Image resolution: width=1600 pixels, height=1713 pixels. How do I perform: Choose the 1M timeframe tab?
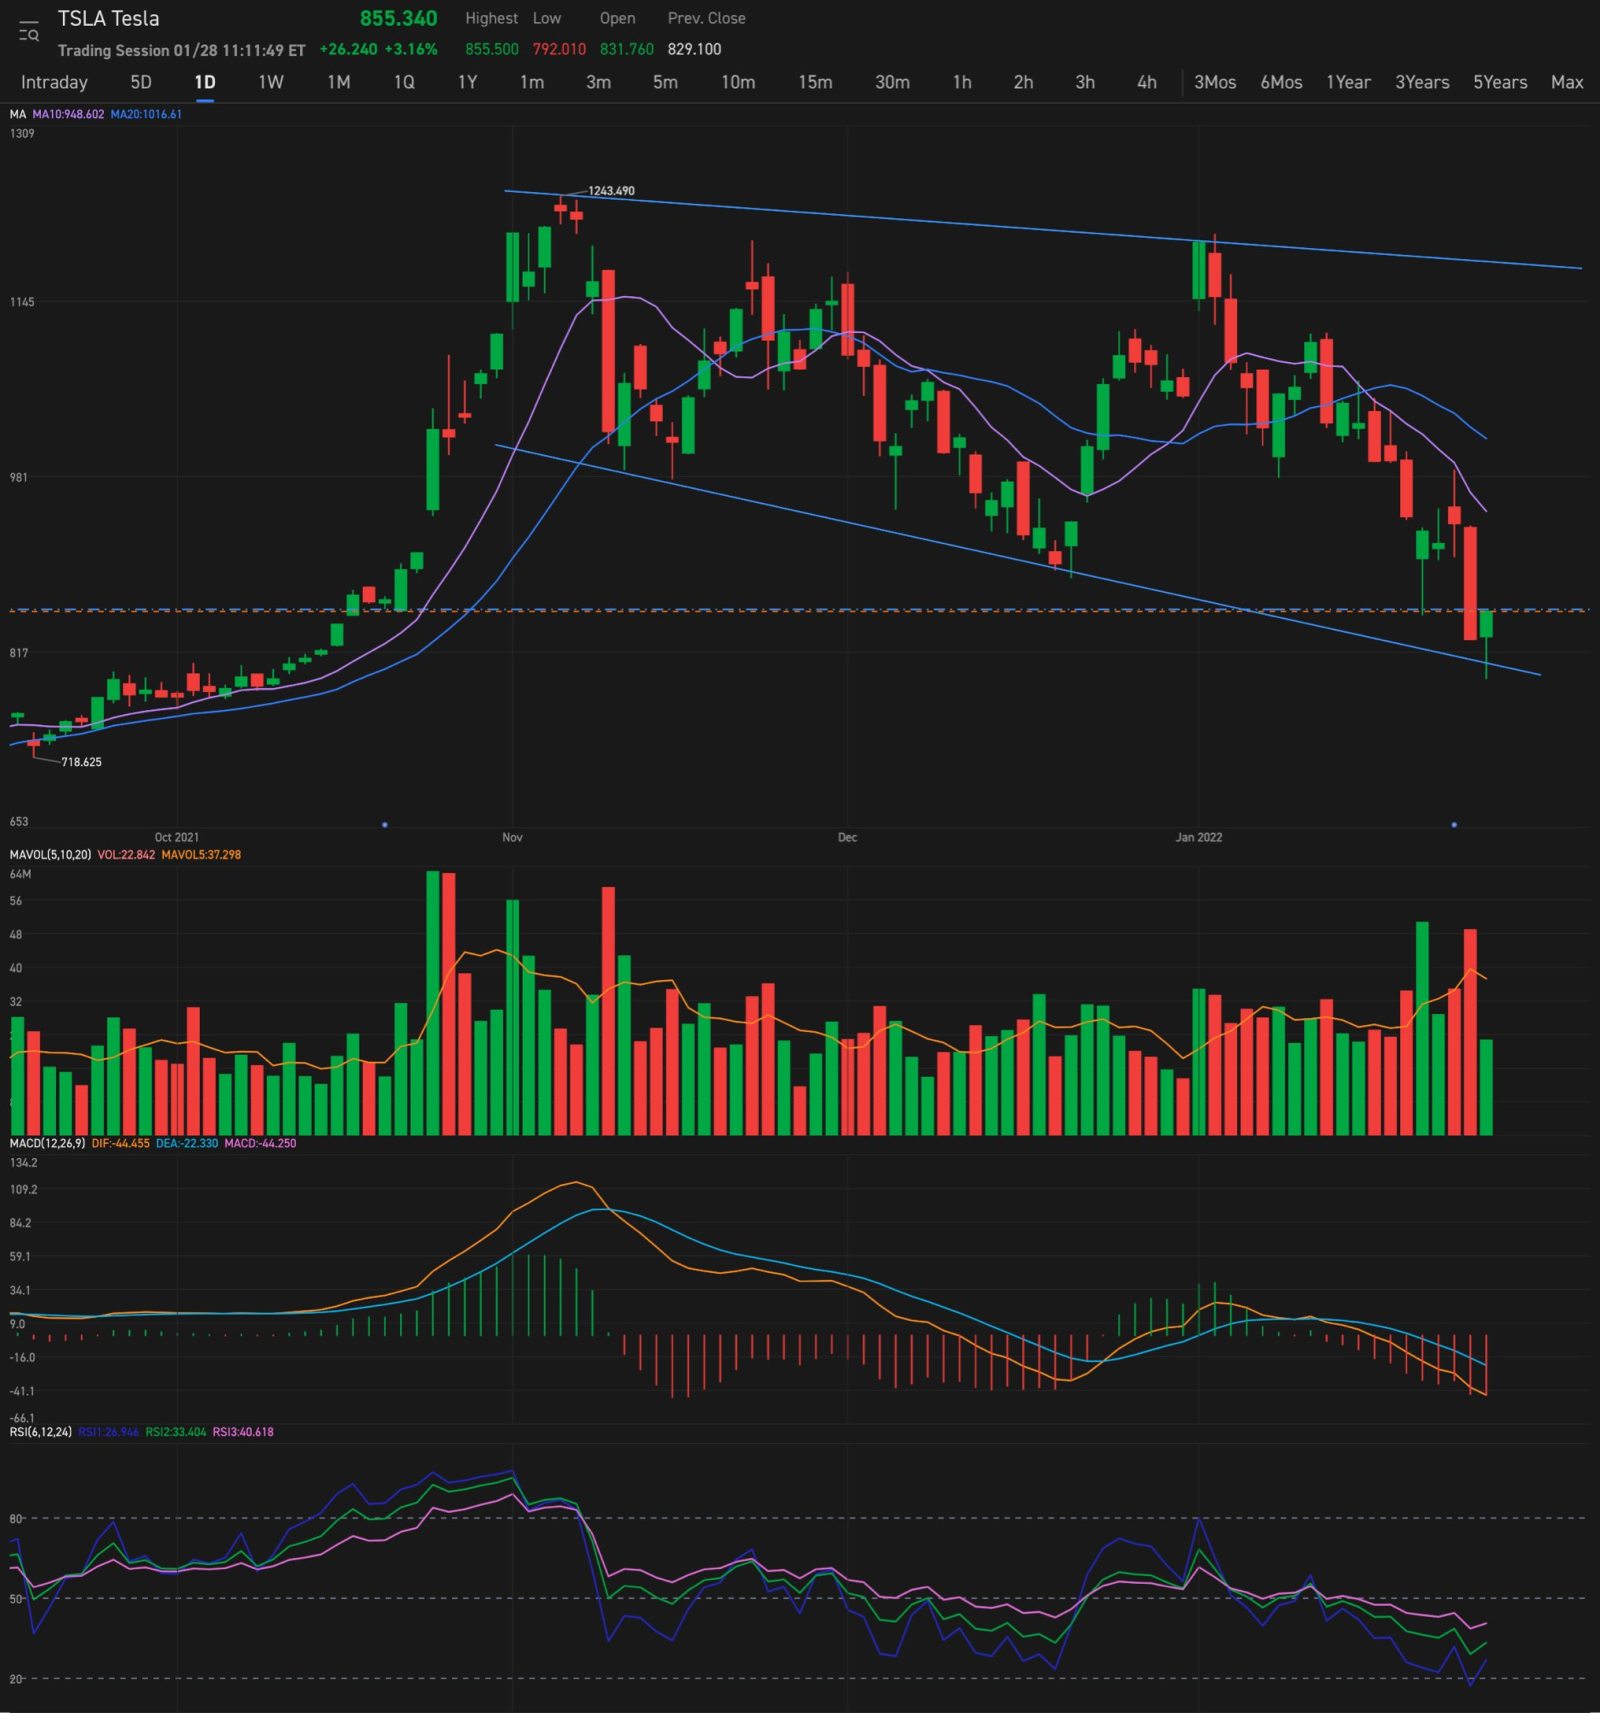coord(339,82)
